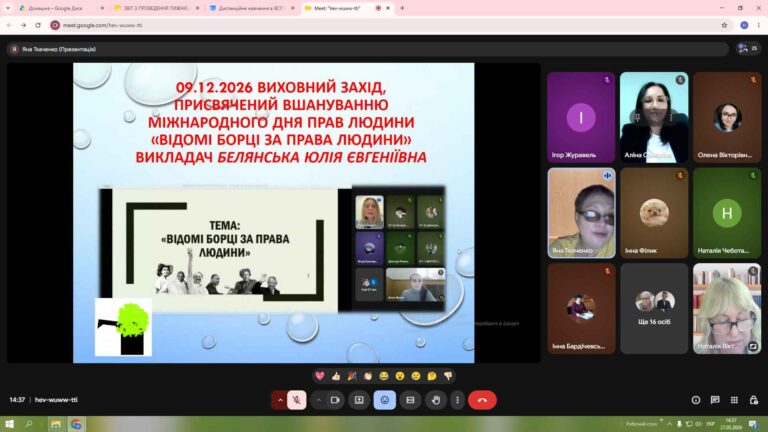768x432 pixels.
Task: Open the taskbar clock and calendar
Action: (x=731, y=424)
